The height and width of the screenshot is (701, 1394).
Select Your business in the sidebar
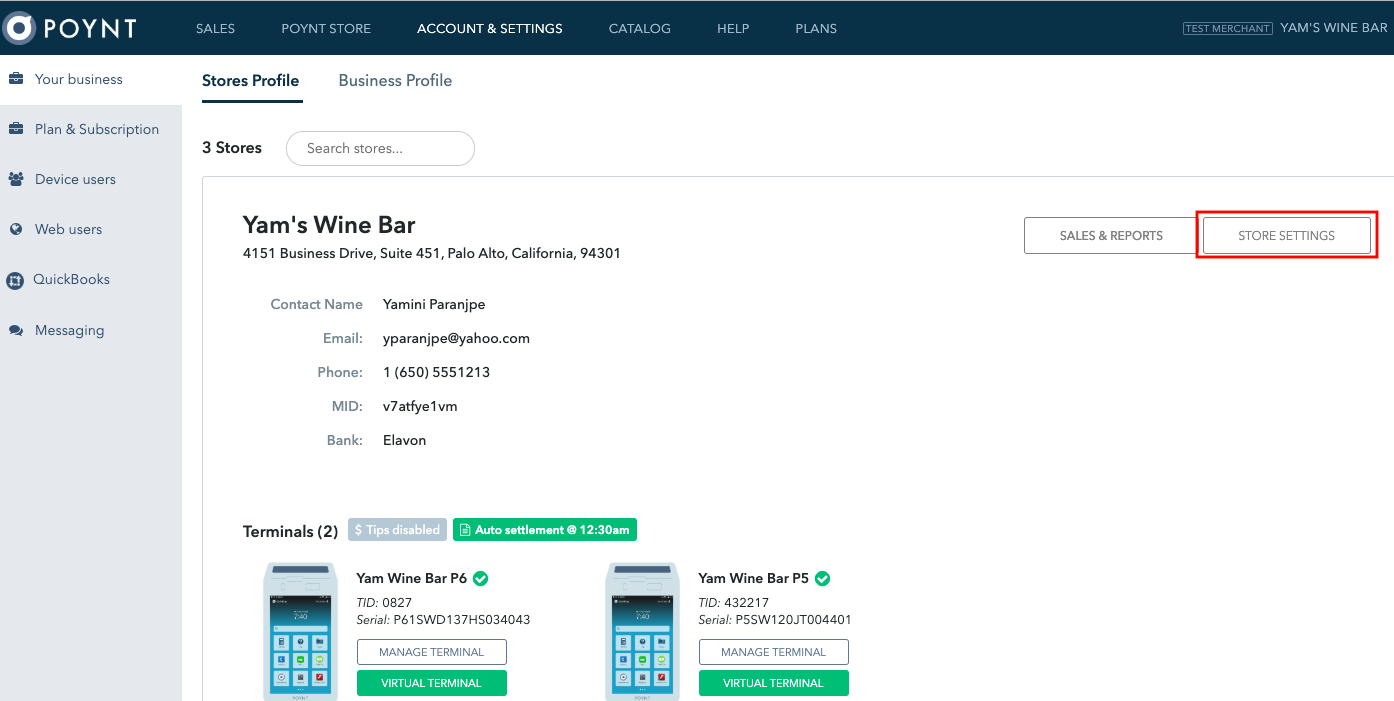click(91, 79)
